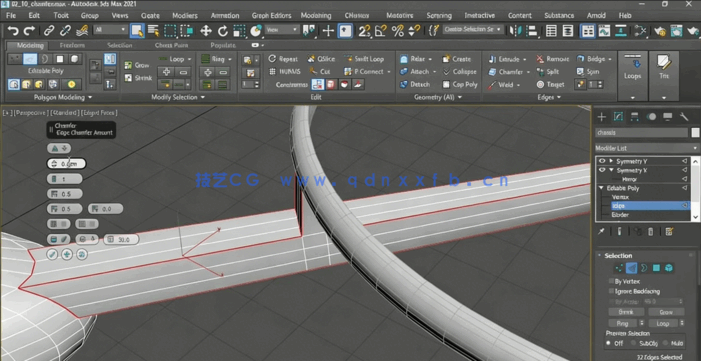Click the Pin Stack icon
The image size is (701, 361).
click(602, 231)
